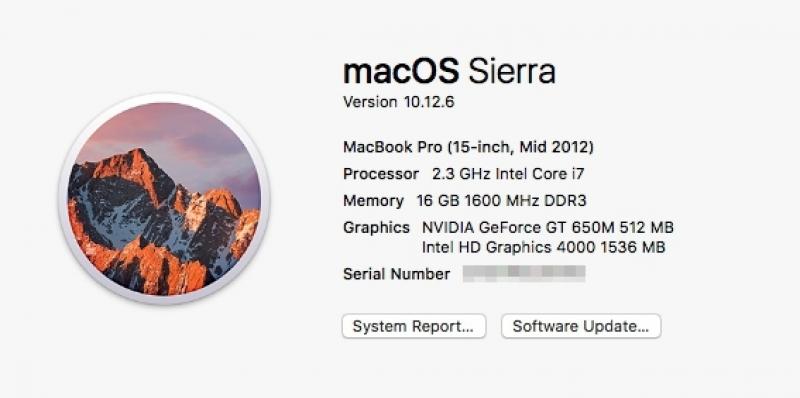Click the MacBook Pro model name
The image size is (800, 398).
click(393, 147)
